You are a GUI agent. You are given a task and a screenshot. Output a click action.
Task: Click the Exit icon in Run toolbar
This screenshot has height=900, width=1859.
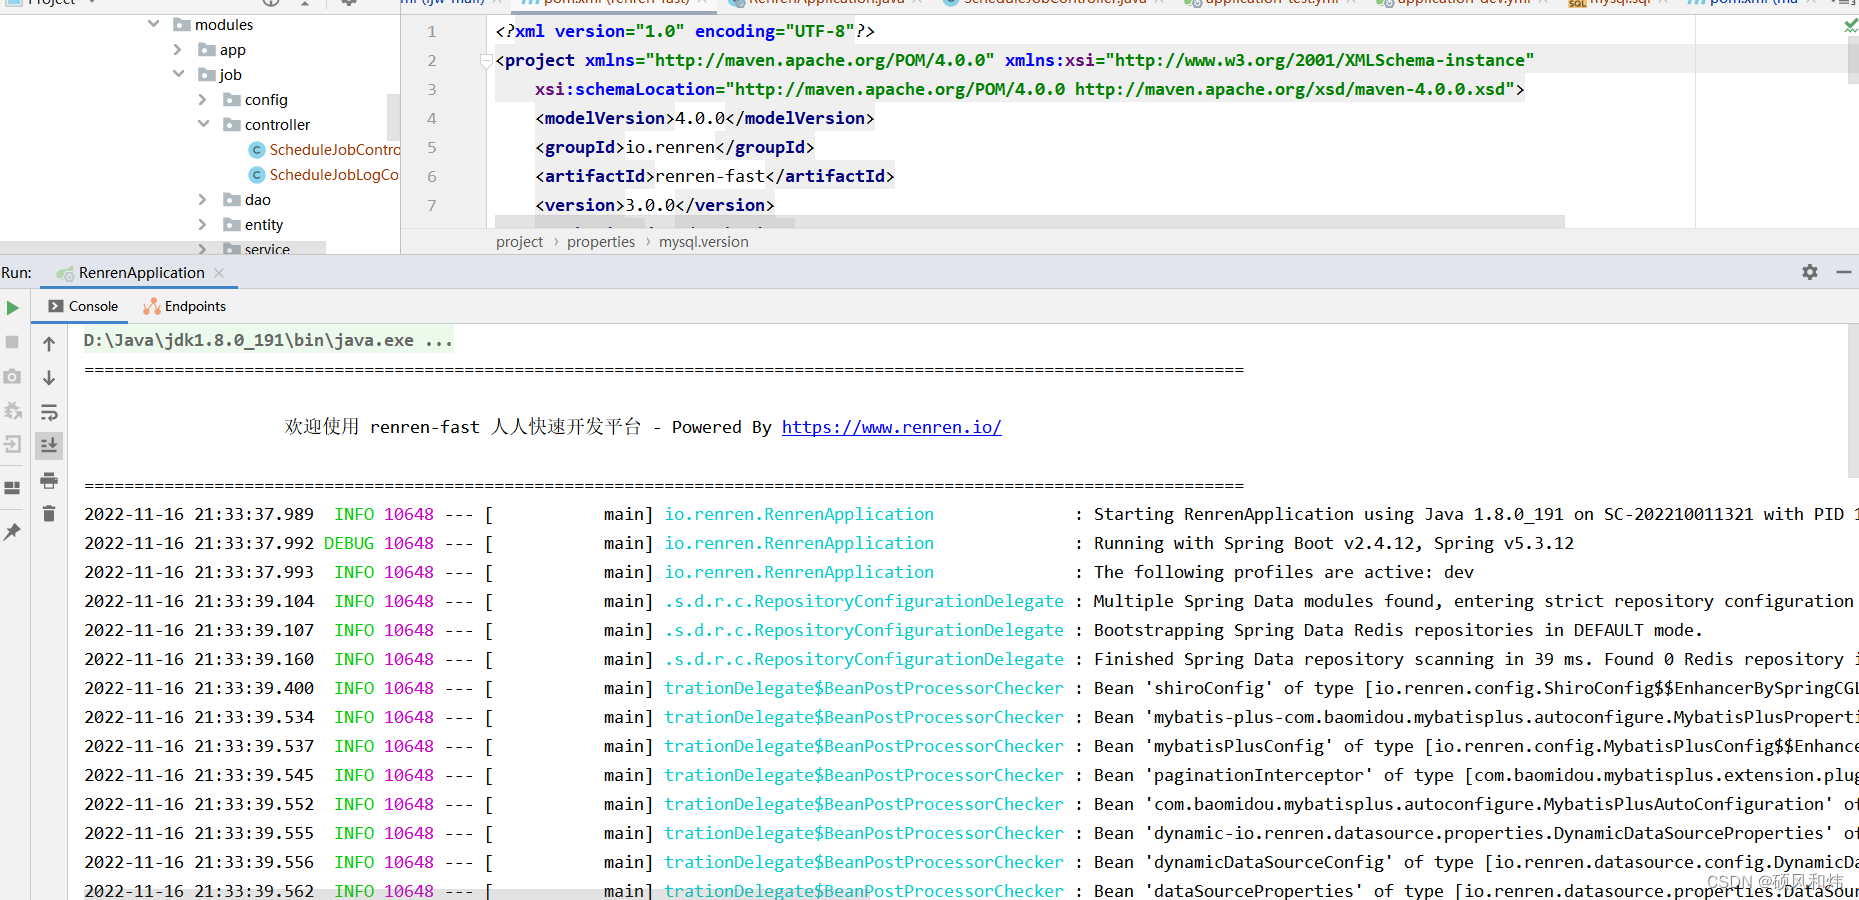pyautogui.click(x=13, y=444)
